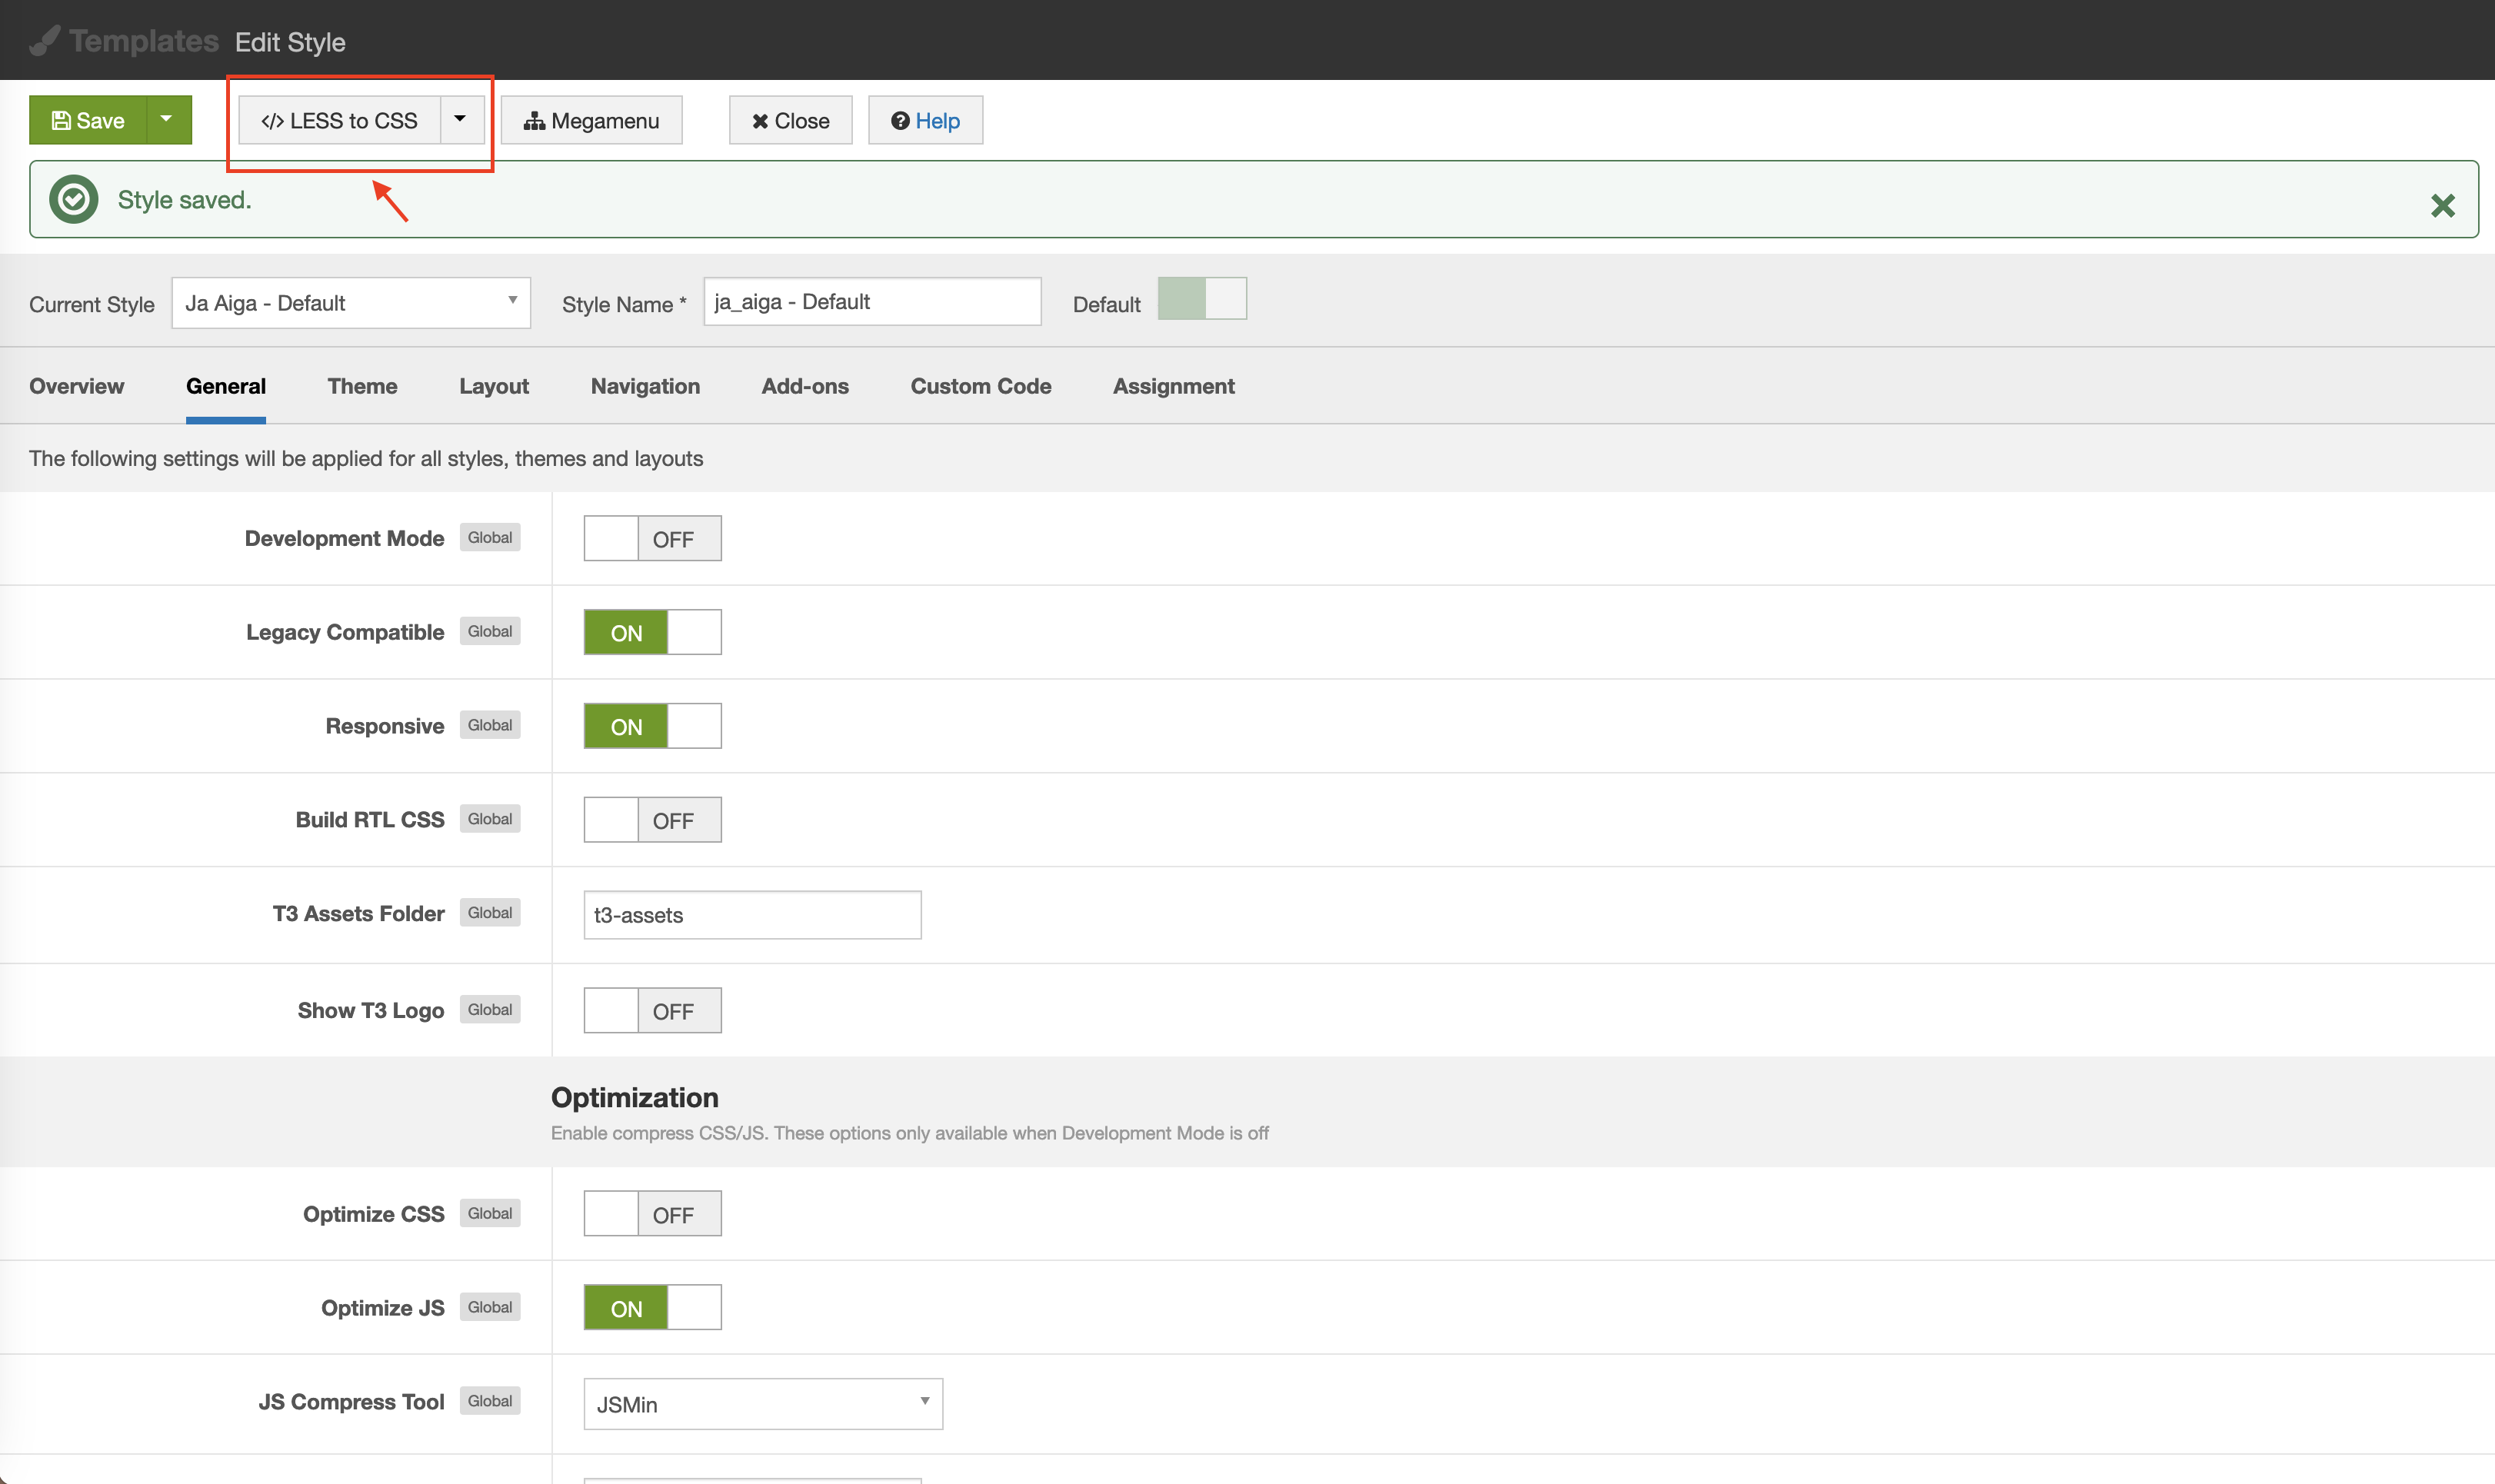2495x1484 pixels.
Task: Enable the Optimize CSS switch
Action: [x=652, y=1214]
